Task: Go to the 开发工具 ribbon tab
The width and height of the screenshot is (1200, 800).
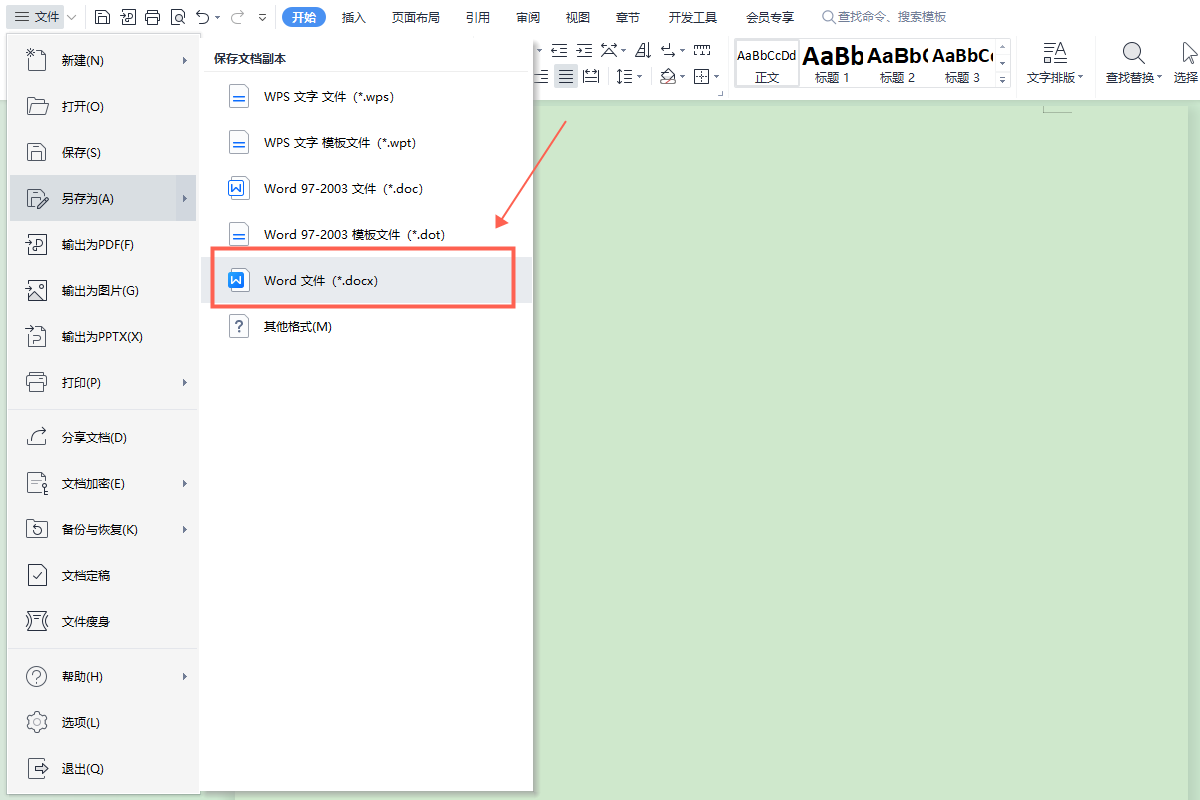Action: click(x=693, y=17)
